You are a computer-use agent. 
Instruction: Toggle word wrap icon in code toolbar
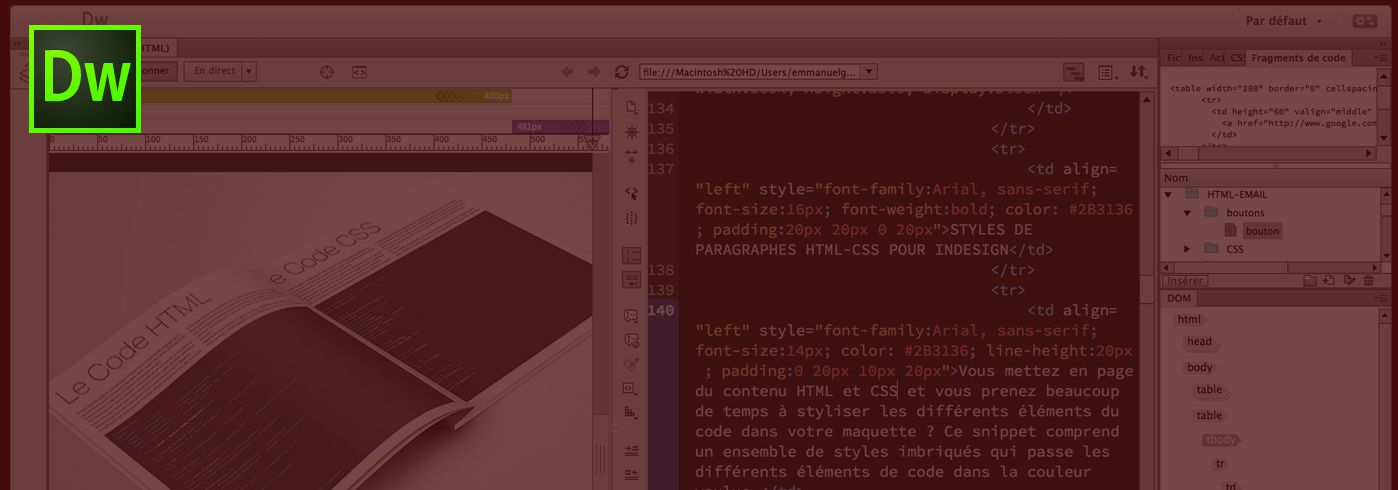(631, 280)
